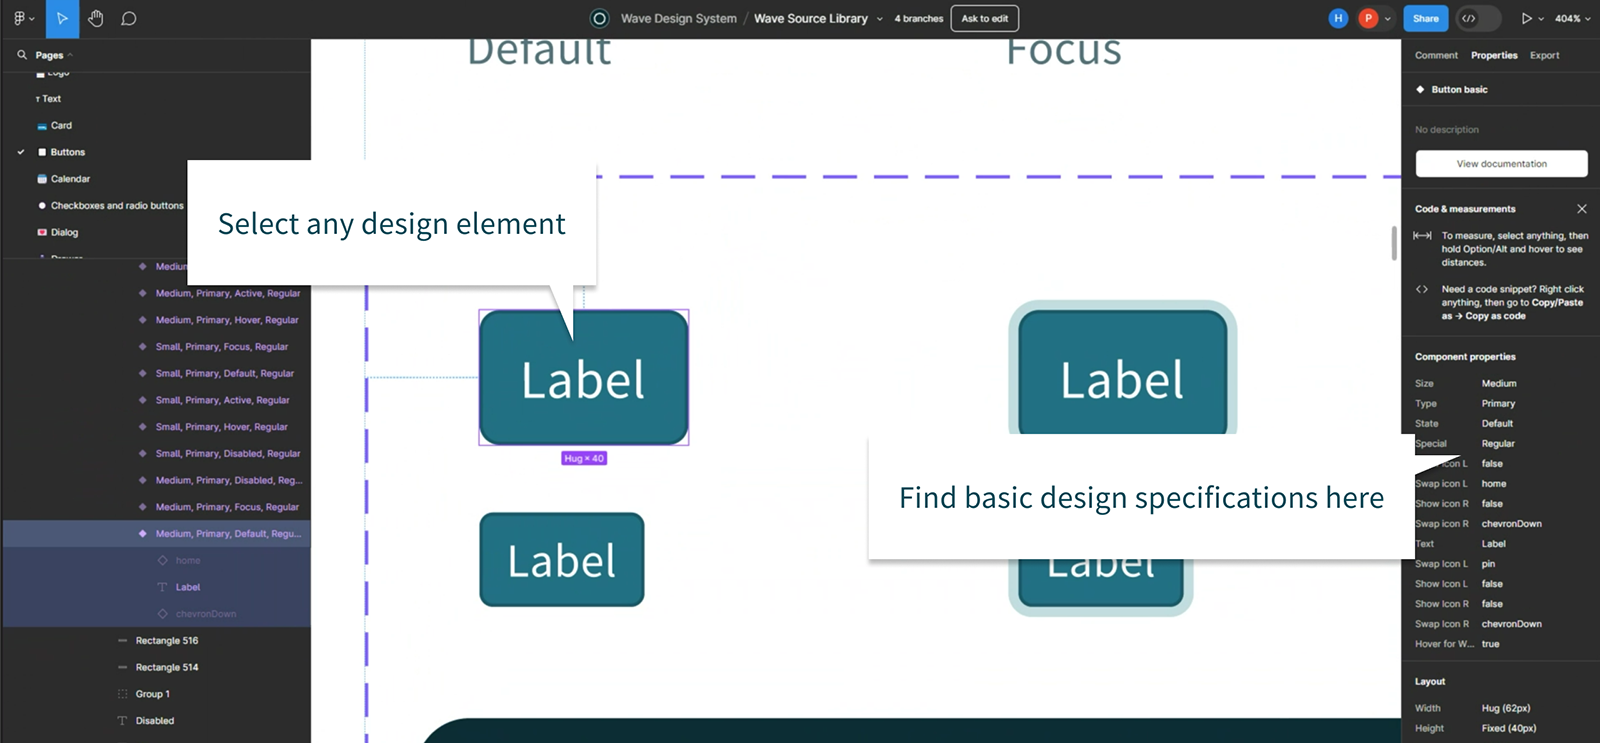Image resolution: width=1600 pixels, height=743 pixels.
Task: Click Wave Source Library file name
Action: coord(811,18)
